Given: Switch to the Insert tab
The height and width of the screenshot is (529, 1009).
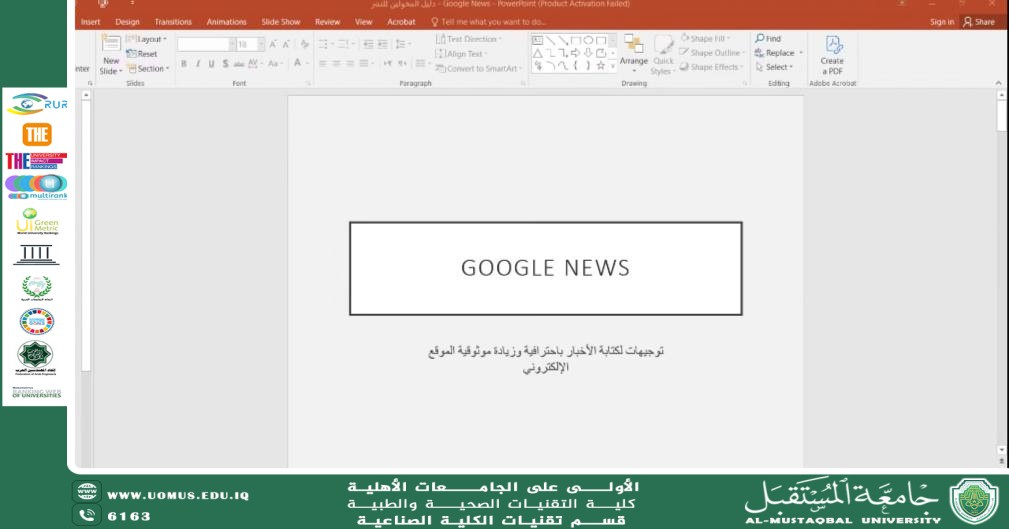Looking at the screenshot, I should [x=91, y=22].
